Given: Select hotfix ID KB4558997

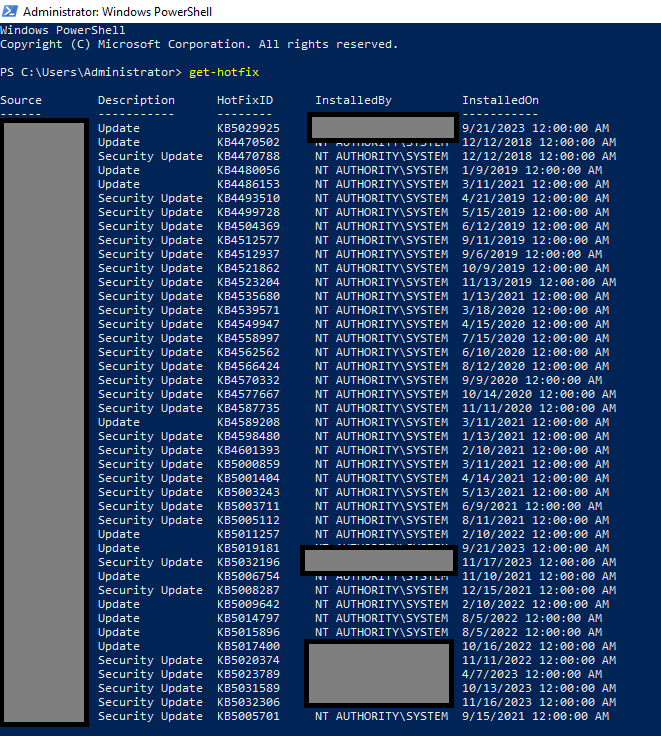Looking at the screenshot, I should coord(248,338).
